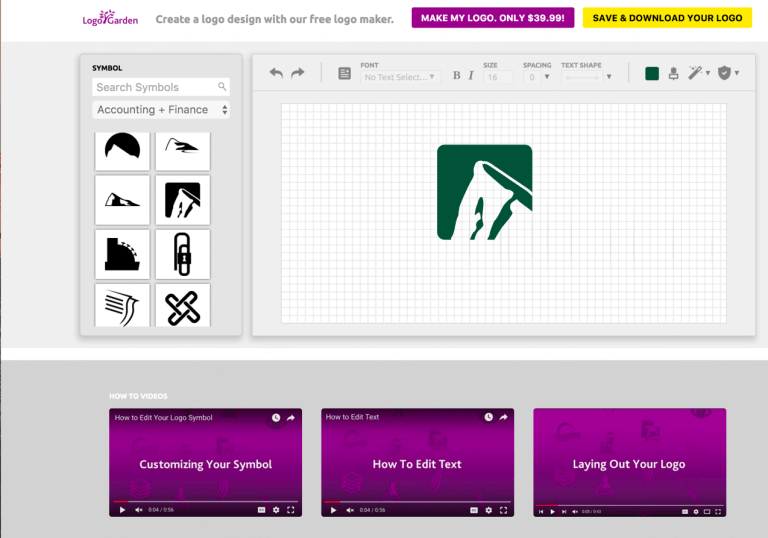The height and width of the screenshot is (538, 768).
Task: Open the Customizing Your Symbol video
Action: point(205,464)
